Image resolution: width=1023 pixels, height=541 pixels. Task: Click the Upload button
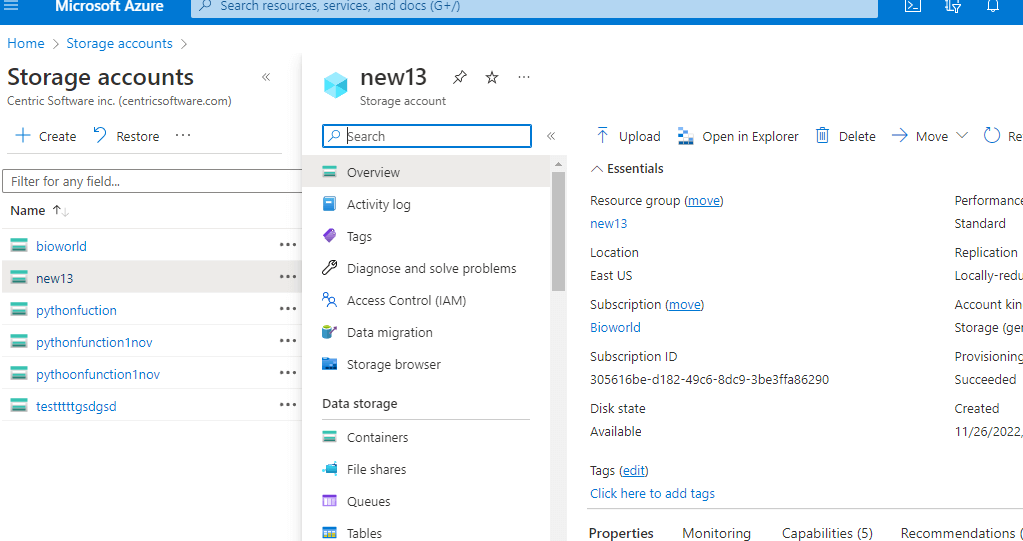point(628,136)
